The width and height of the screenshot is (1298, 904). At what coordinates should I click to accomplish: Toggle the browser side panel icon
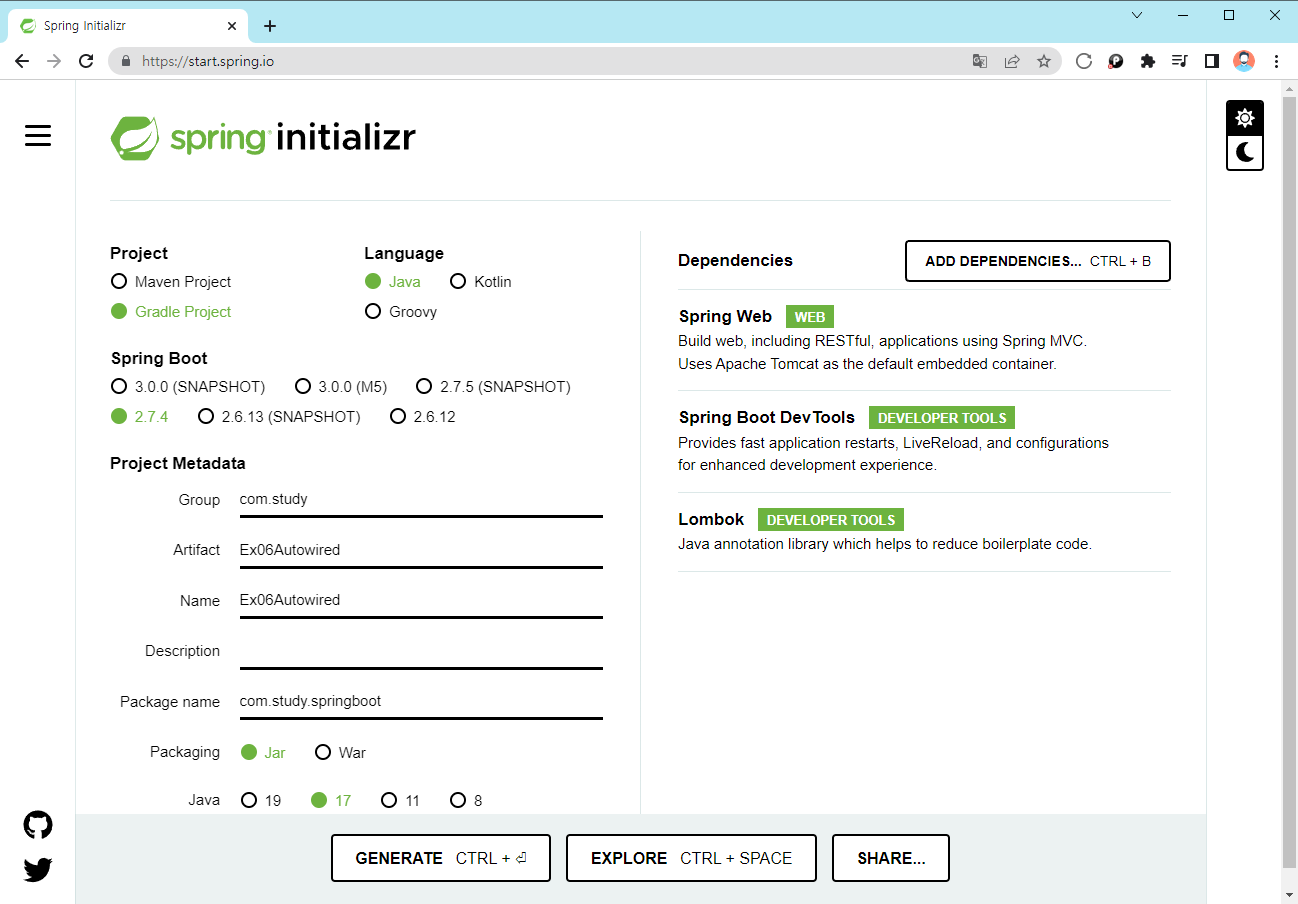click(x=1212, y=61)
